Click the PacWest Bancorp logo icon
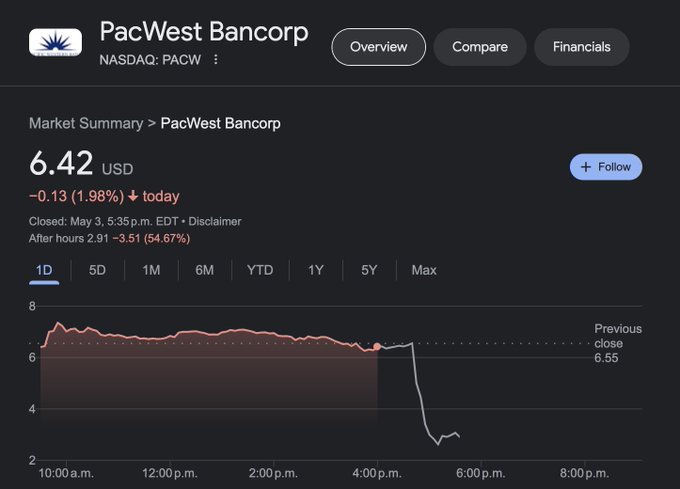This screenshot has height=489, width=680. click(x=55, y=42)
